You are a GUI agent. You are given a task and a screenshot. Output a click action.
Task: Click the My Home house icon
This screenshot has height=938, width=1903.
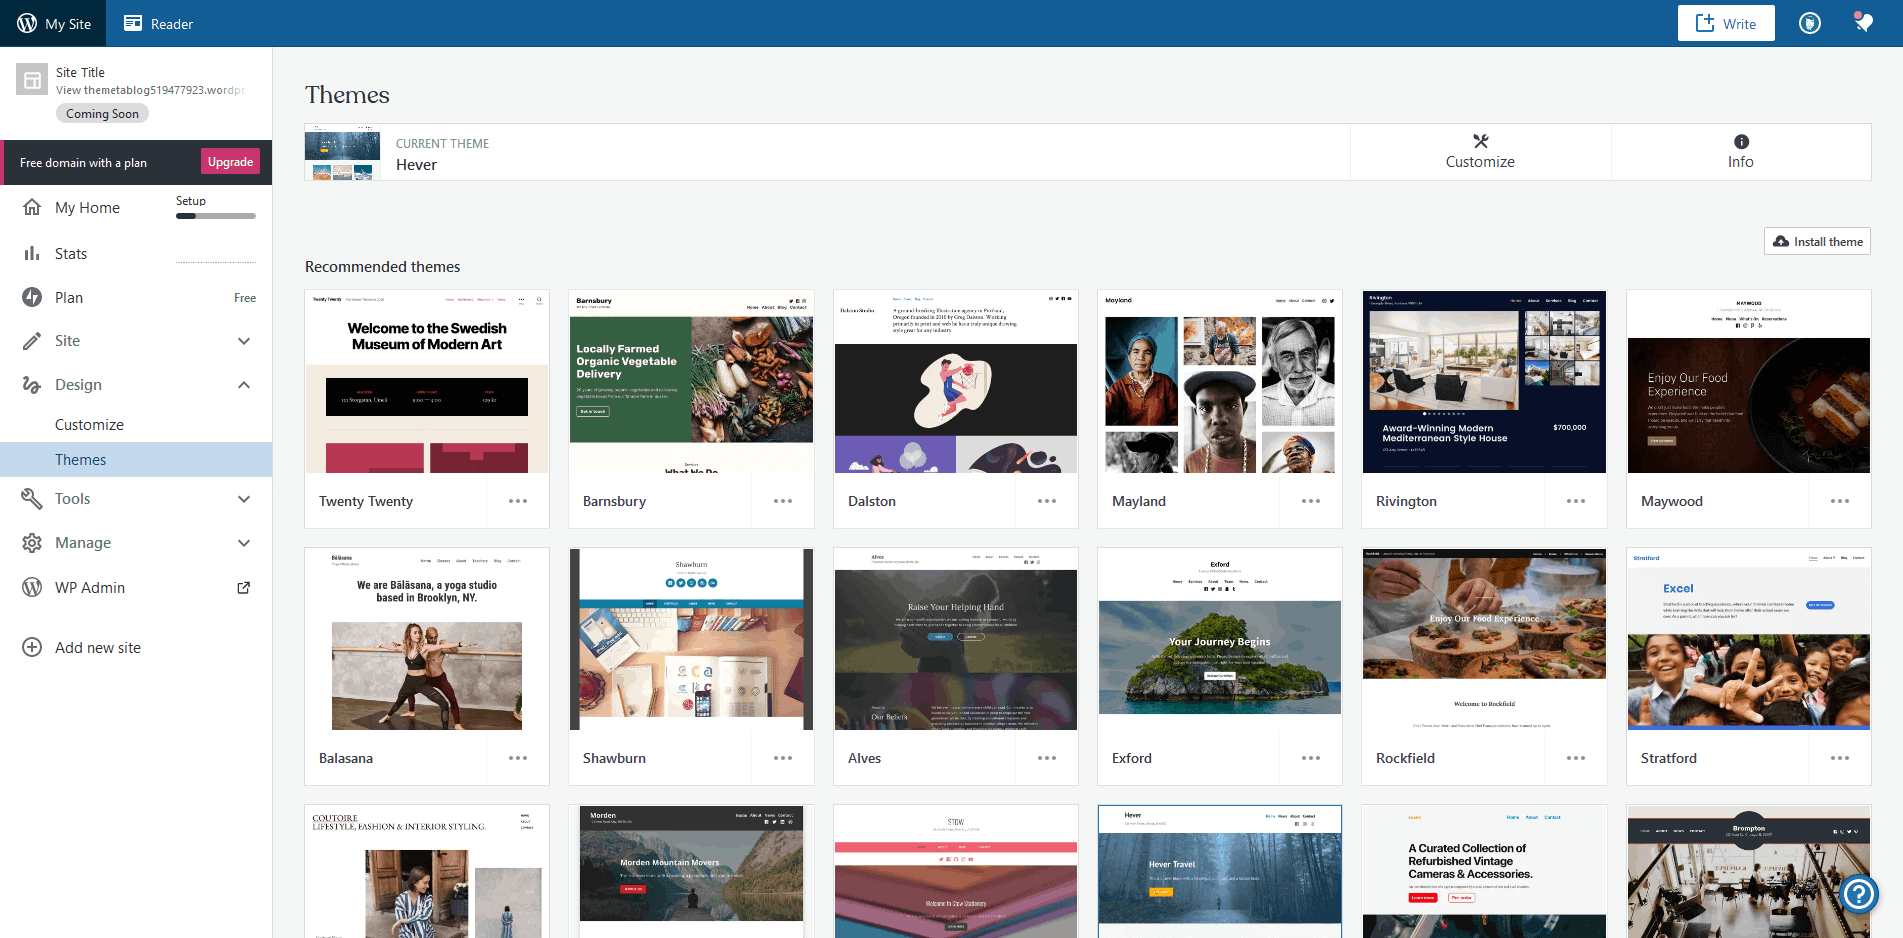[33, 207]
